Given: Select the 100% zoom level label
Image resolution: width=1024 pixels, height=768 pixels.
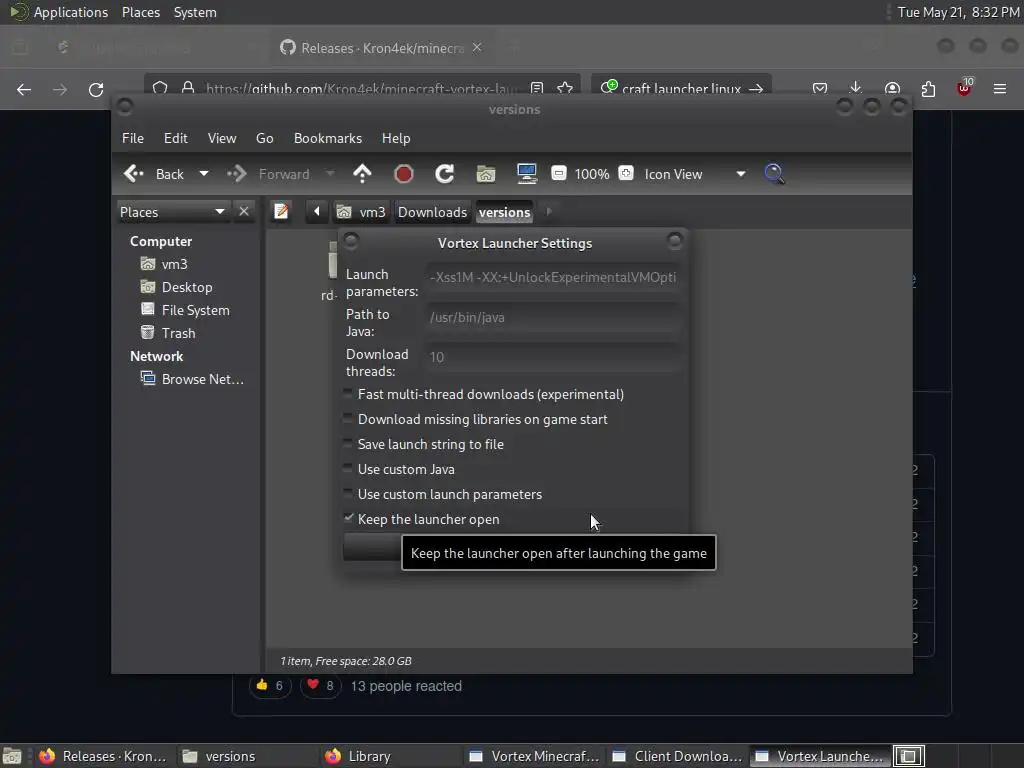Looking at the screenshot, I should tap(592, 174).
